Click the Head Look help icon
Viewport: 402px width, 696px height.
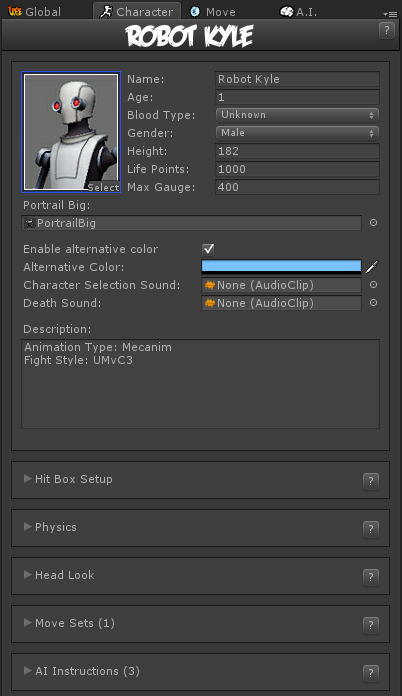371,577
